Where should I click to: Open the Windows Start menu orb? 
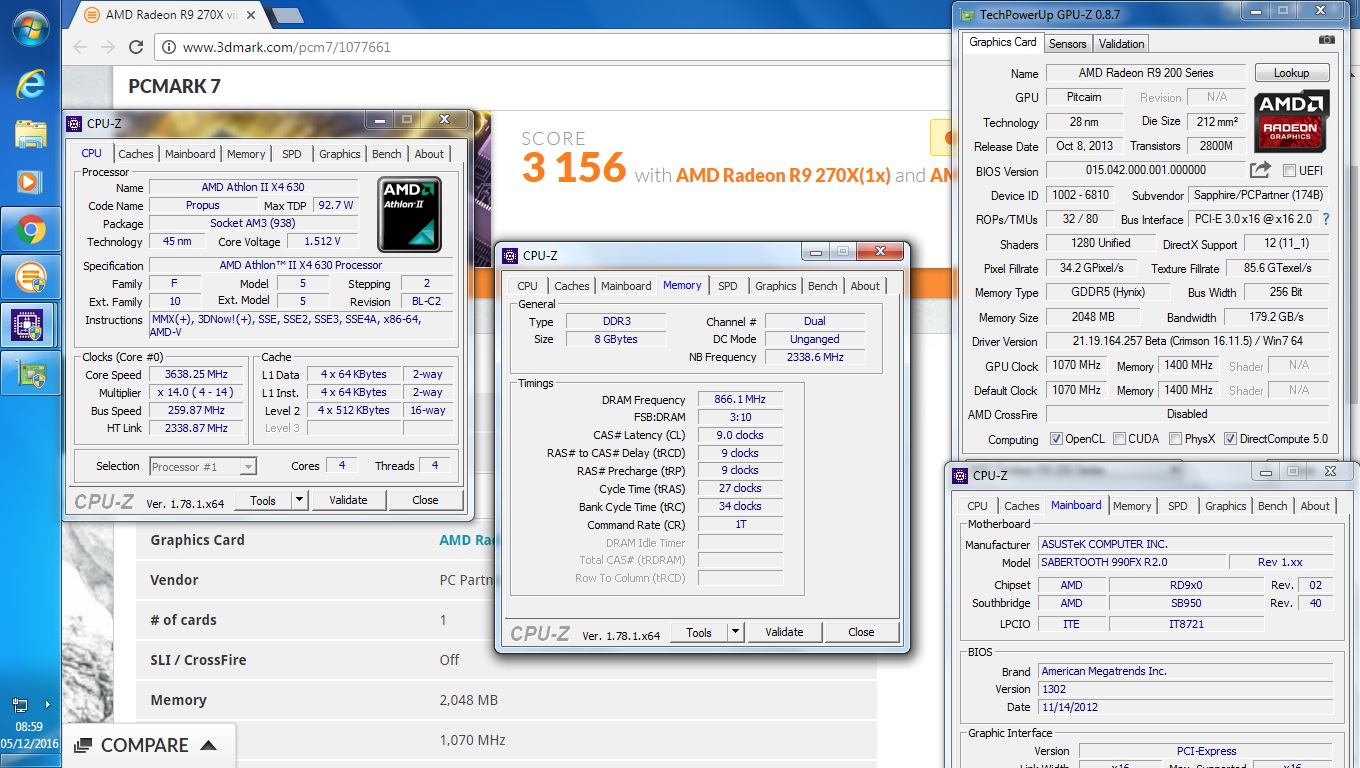pyautogui.click(x=30, y=27)
